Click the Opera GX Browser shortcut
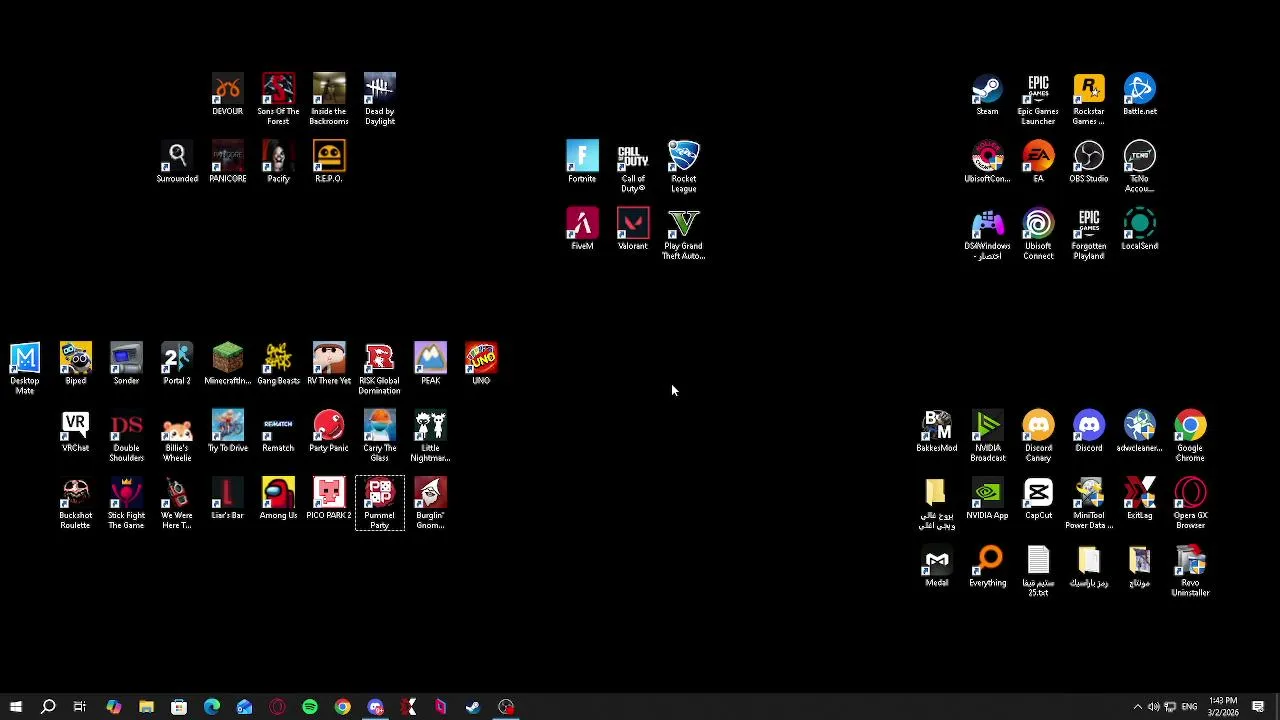The image size is (1280, 720). (x=1190, y=503)
